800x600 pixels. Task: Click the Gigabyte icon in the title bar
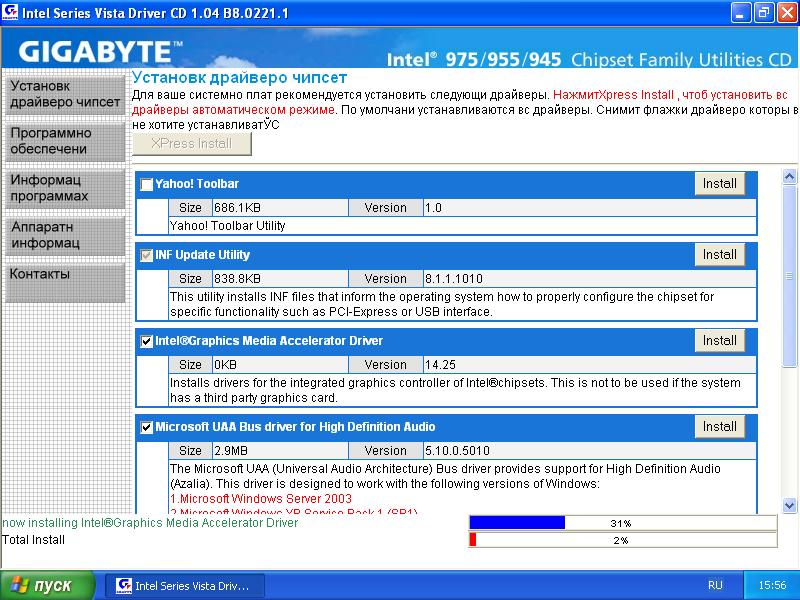pyautogui.click(x=10, y=12)
